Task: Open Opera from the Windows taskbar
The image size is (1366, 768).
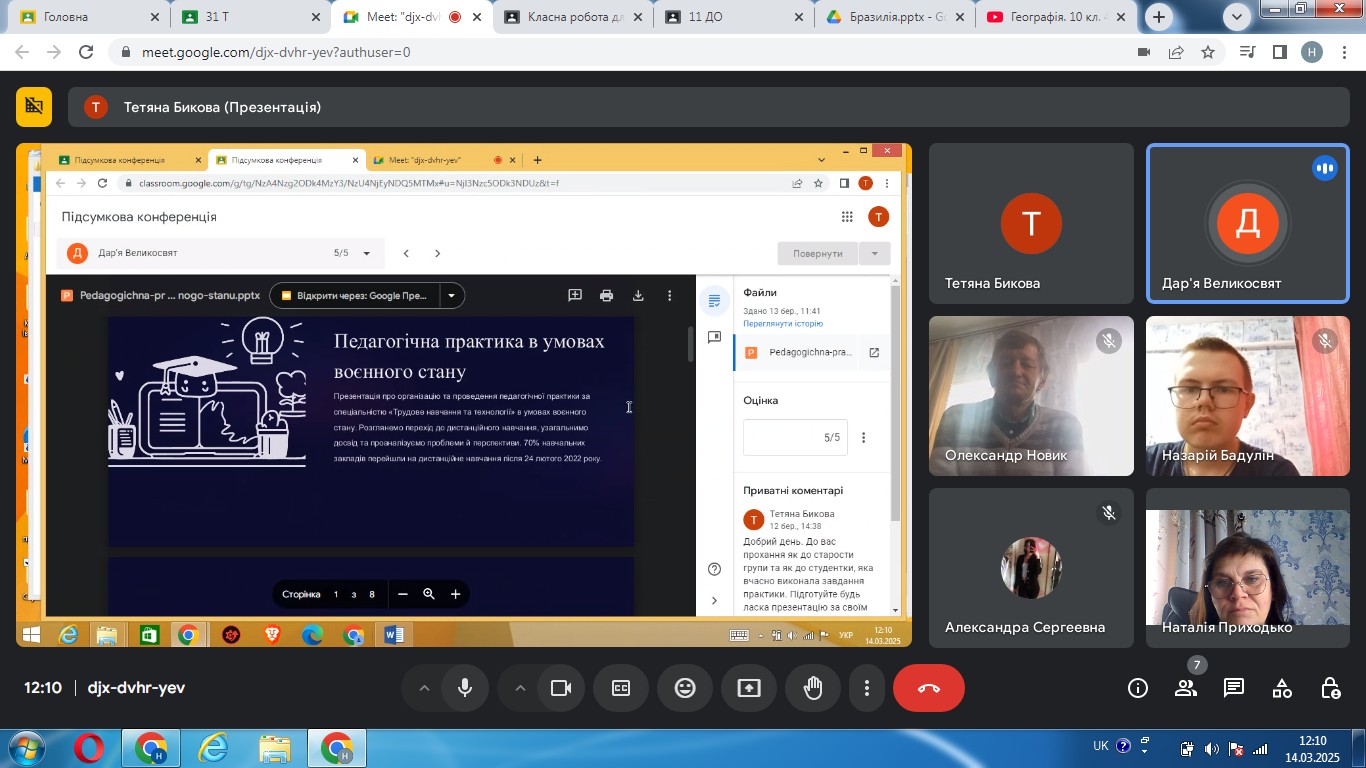Action: 88,748
